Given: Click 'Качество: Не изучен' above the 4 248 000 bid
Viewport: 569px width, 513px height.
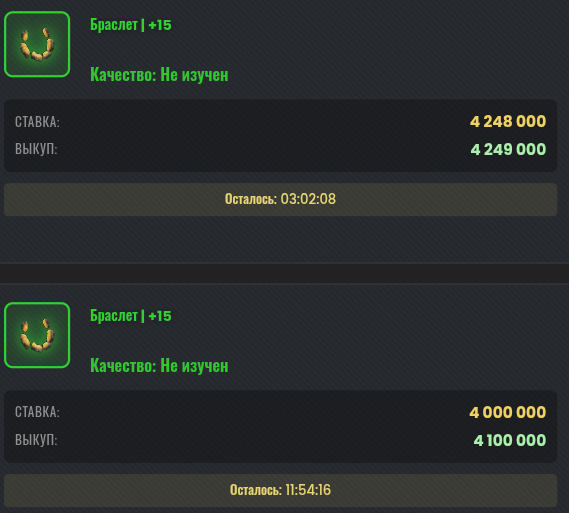Looking at the screenshot, I should click(x=159, y=75).
